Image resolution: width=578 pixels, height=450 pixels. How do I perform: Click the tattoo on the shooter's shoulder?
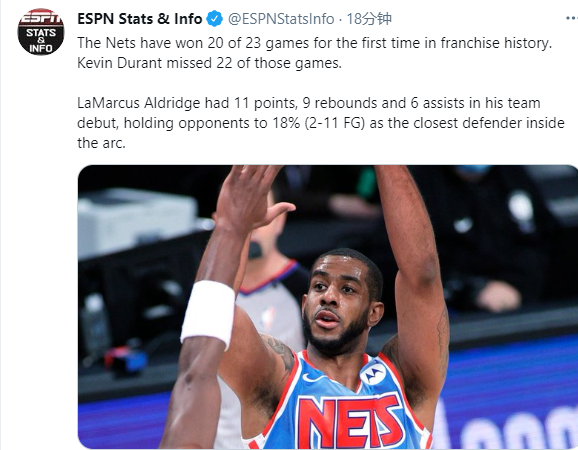[x=281, y=351]
